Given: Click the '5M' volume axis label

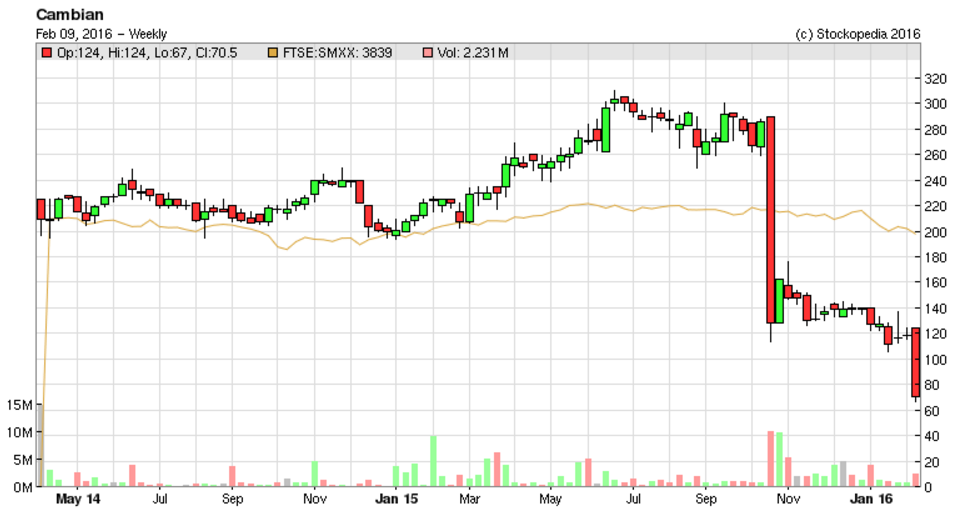Looking at the screenshot, I should pos(23,460).
